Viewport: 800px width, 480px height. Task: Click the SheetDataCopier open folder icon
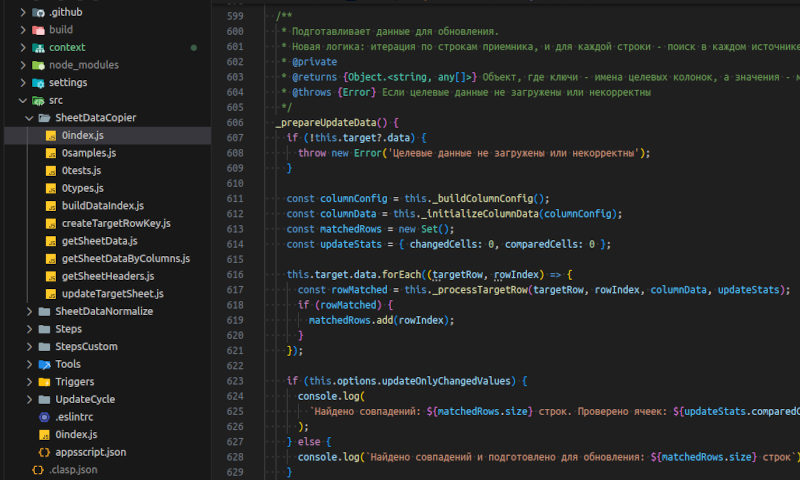tap(44, 118)
